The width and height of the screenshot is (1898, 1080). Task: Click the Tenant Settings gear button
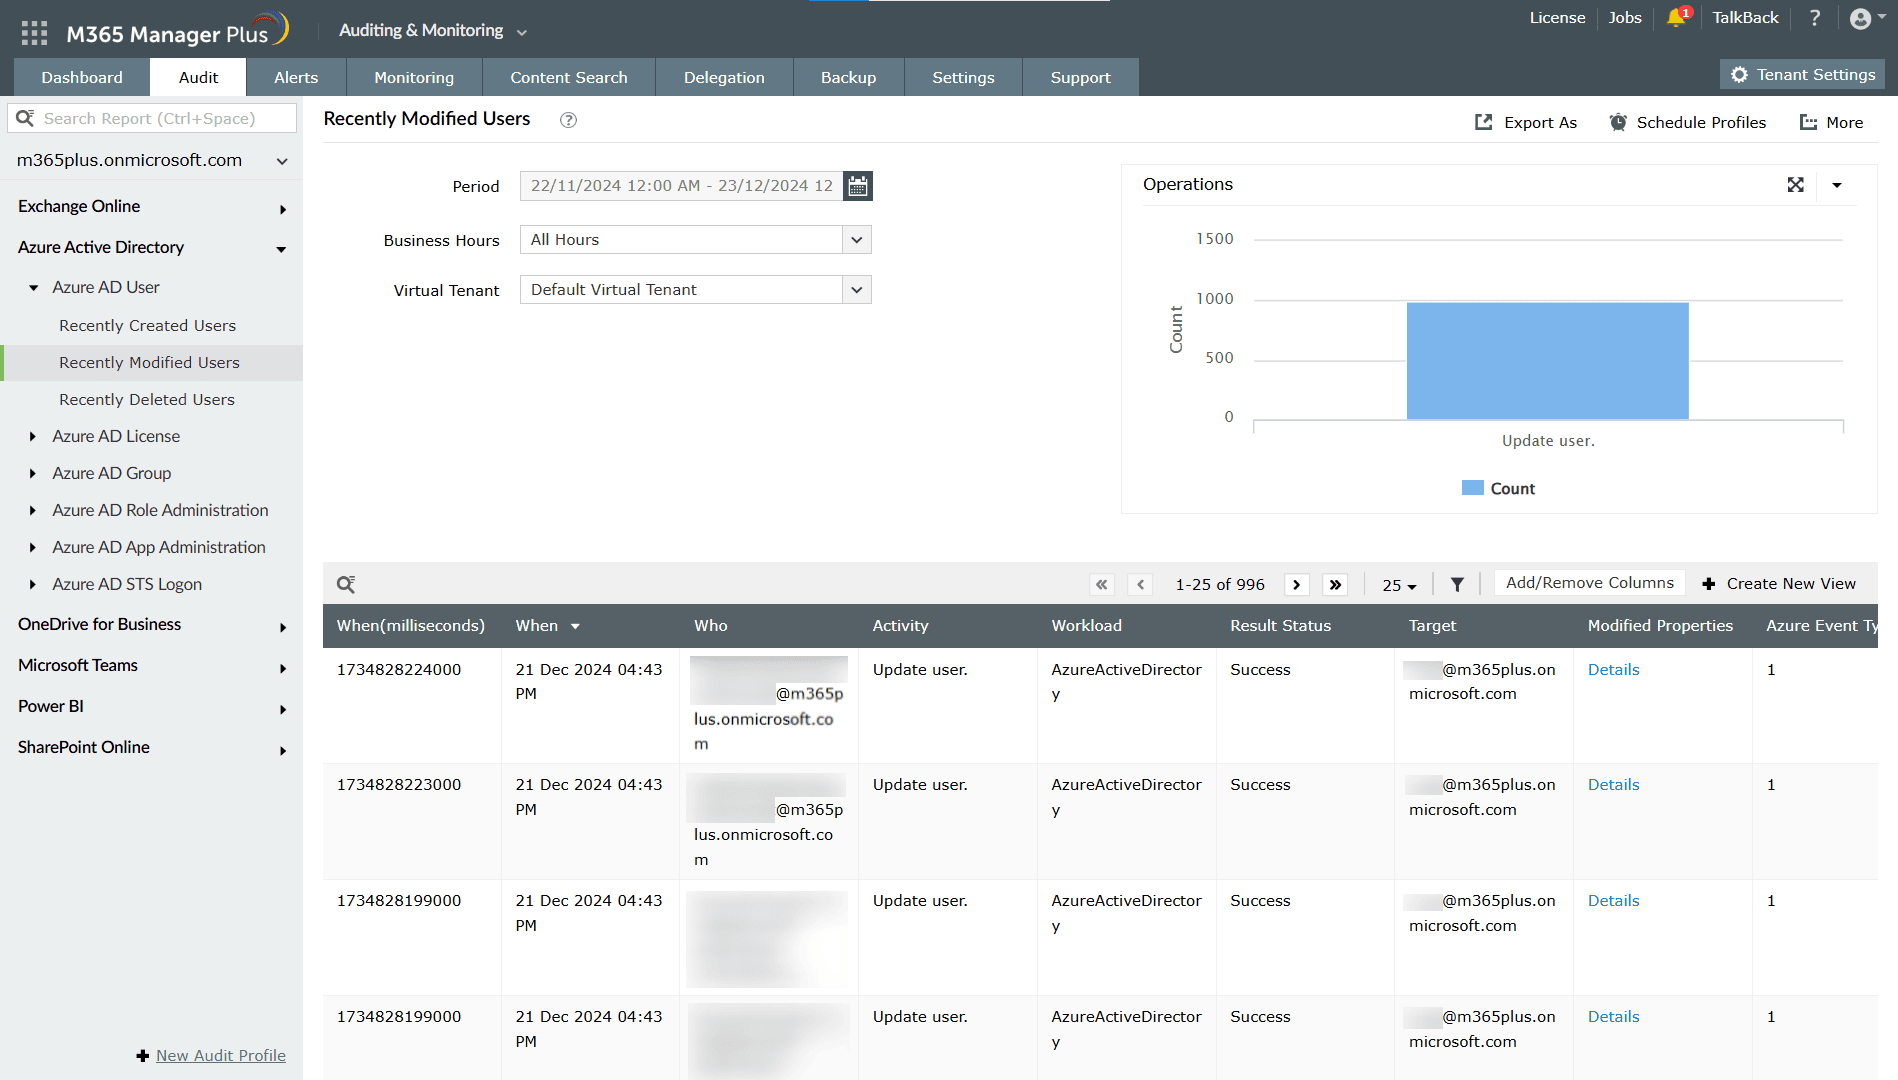pos(1803,75)
